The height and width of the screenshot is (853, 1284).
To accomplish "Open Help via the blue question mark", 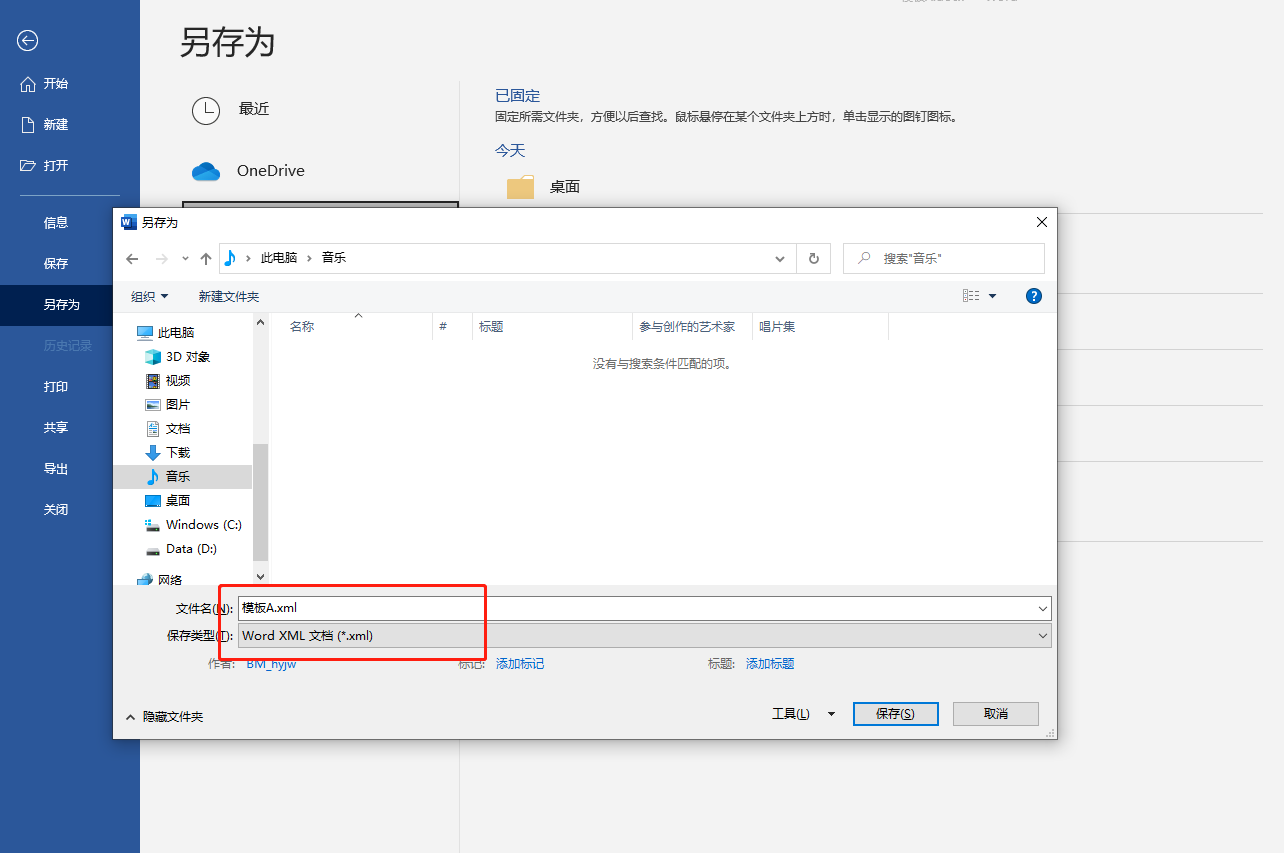I will pyautogui.click(x=1033, y=296).
